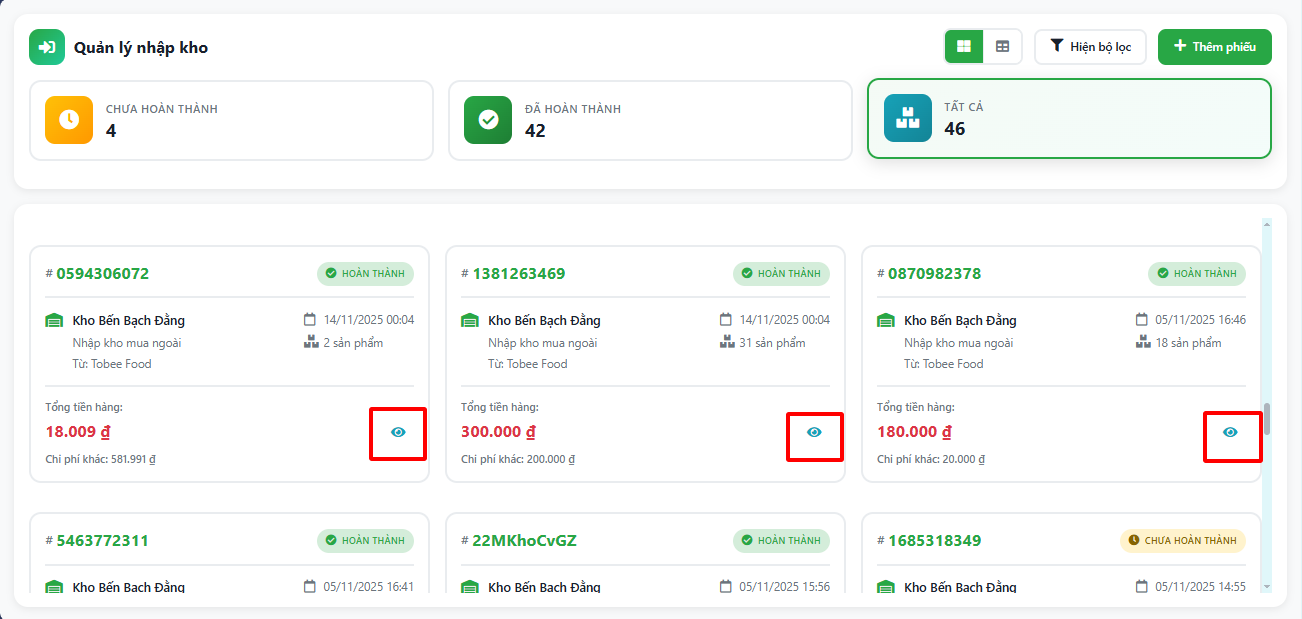Open receipt number 1381263469 link

coord(518,274)
